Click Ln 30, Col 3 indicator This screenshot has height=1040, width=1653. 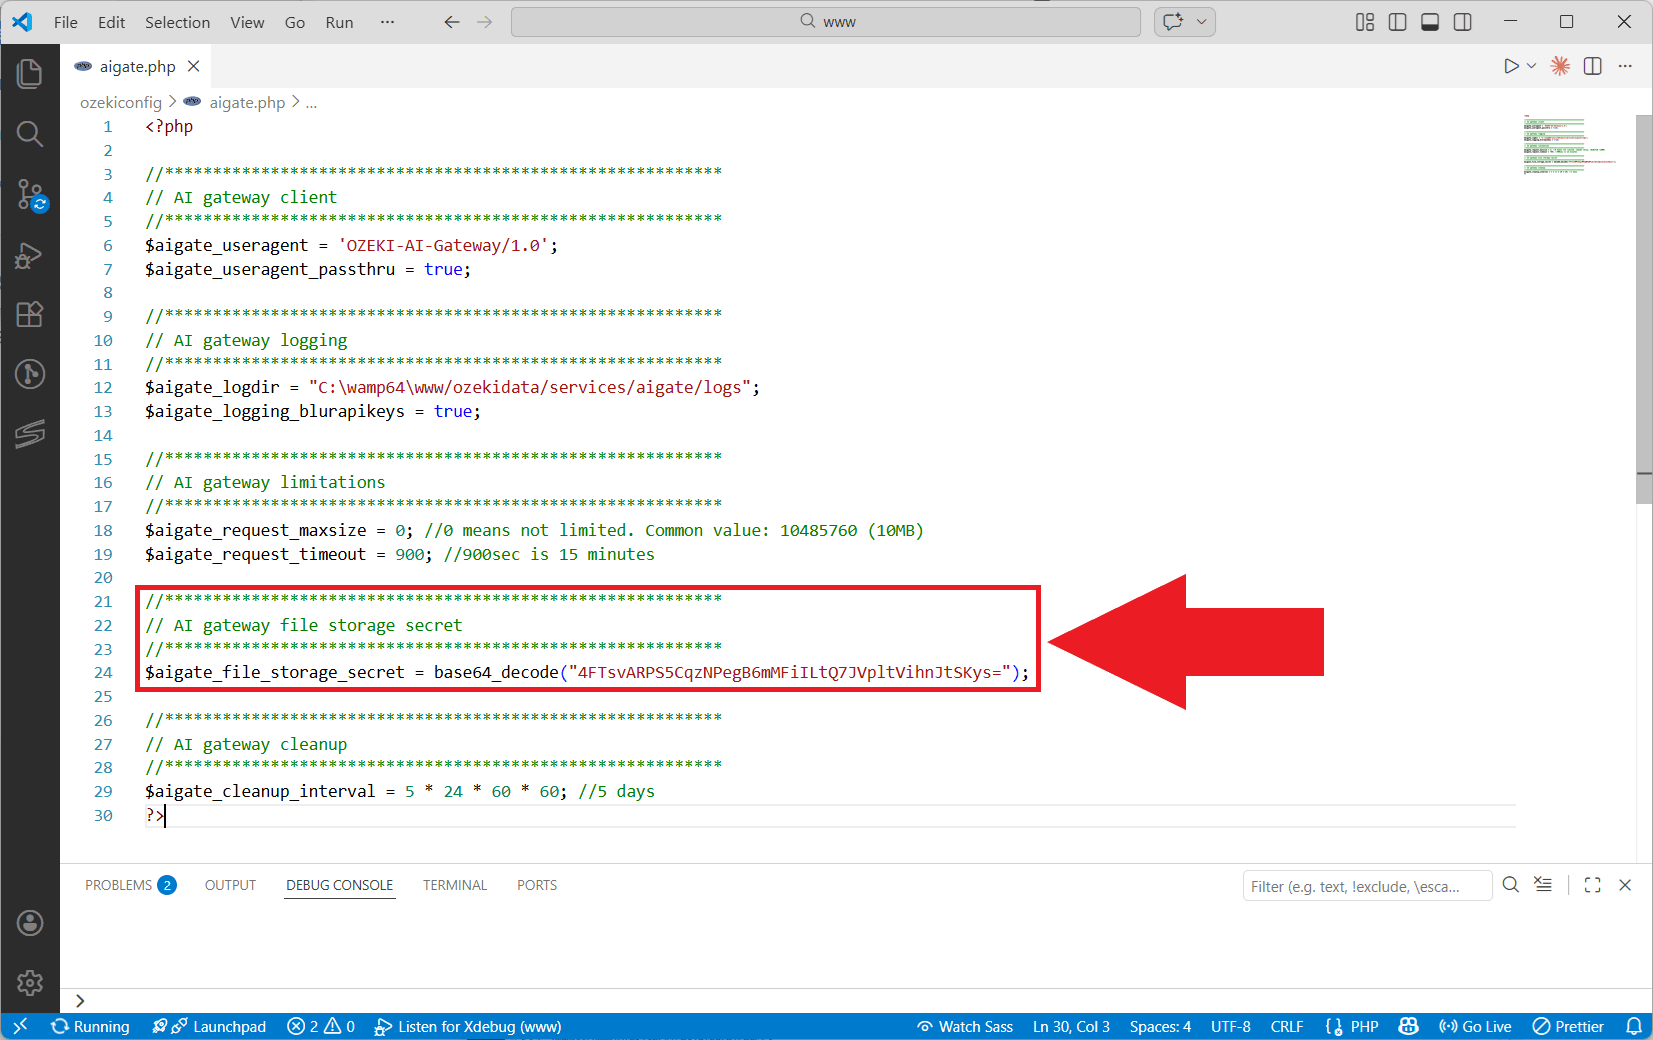1071,1026
